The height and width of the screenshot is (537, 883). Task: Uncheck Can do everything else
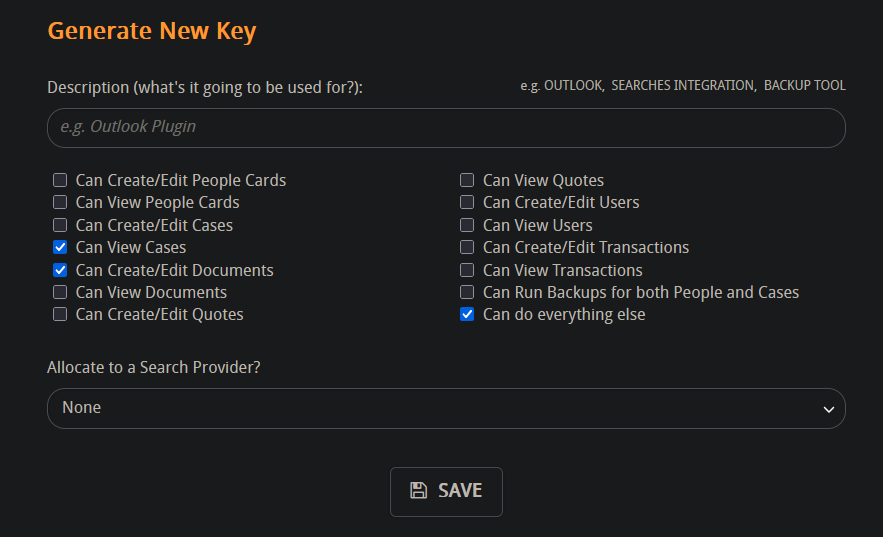point(467,314)
